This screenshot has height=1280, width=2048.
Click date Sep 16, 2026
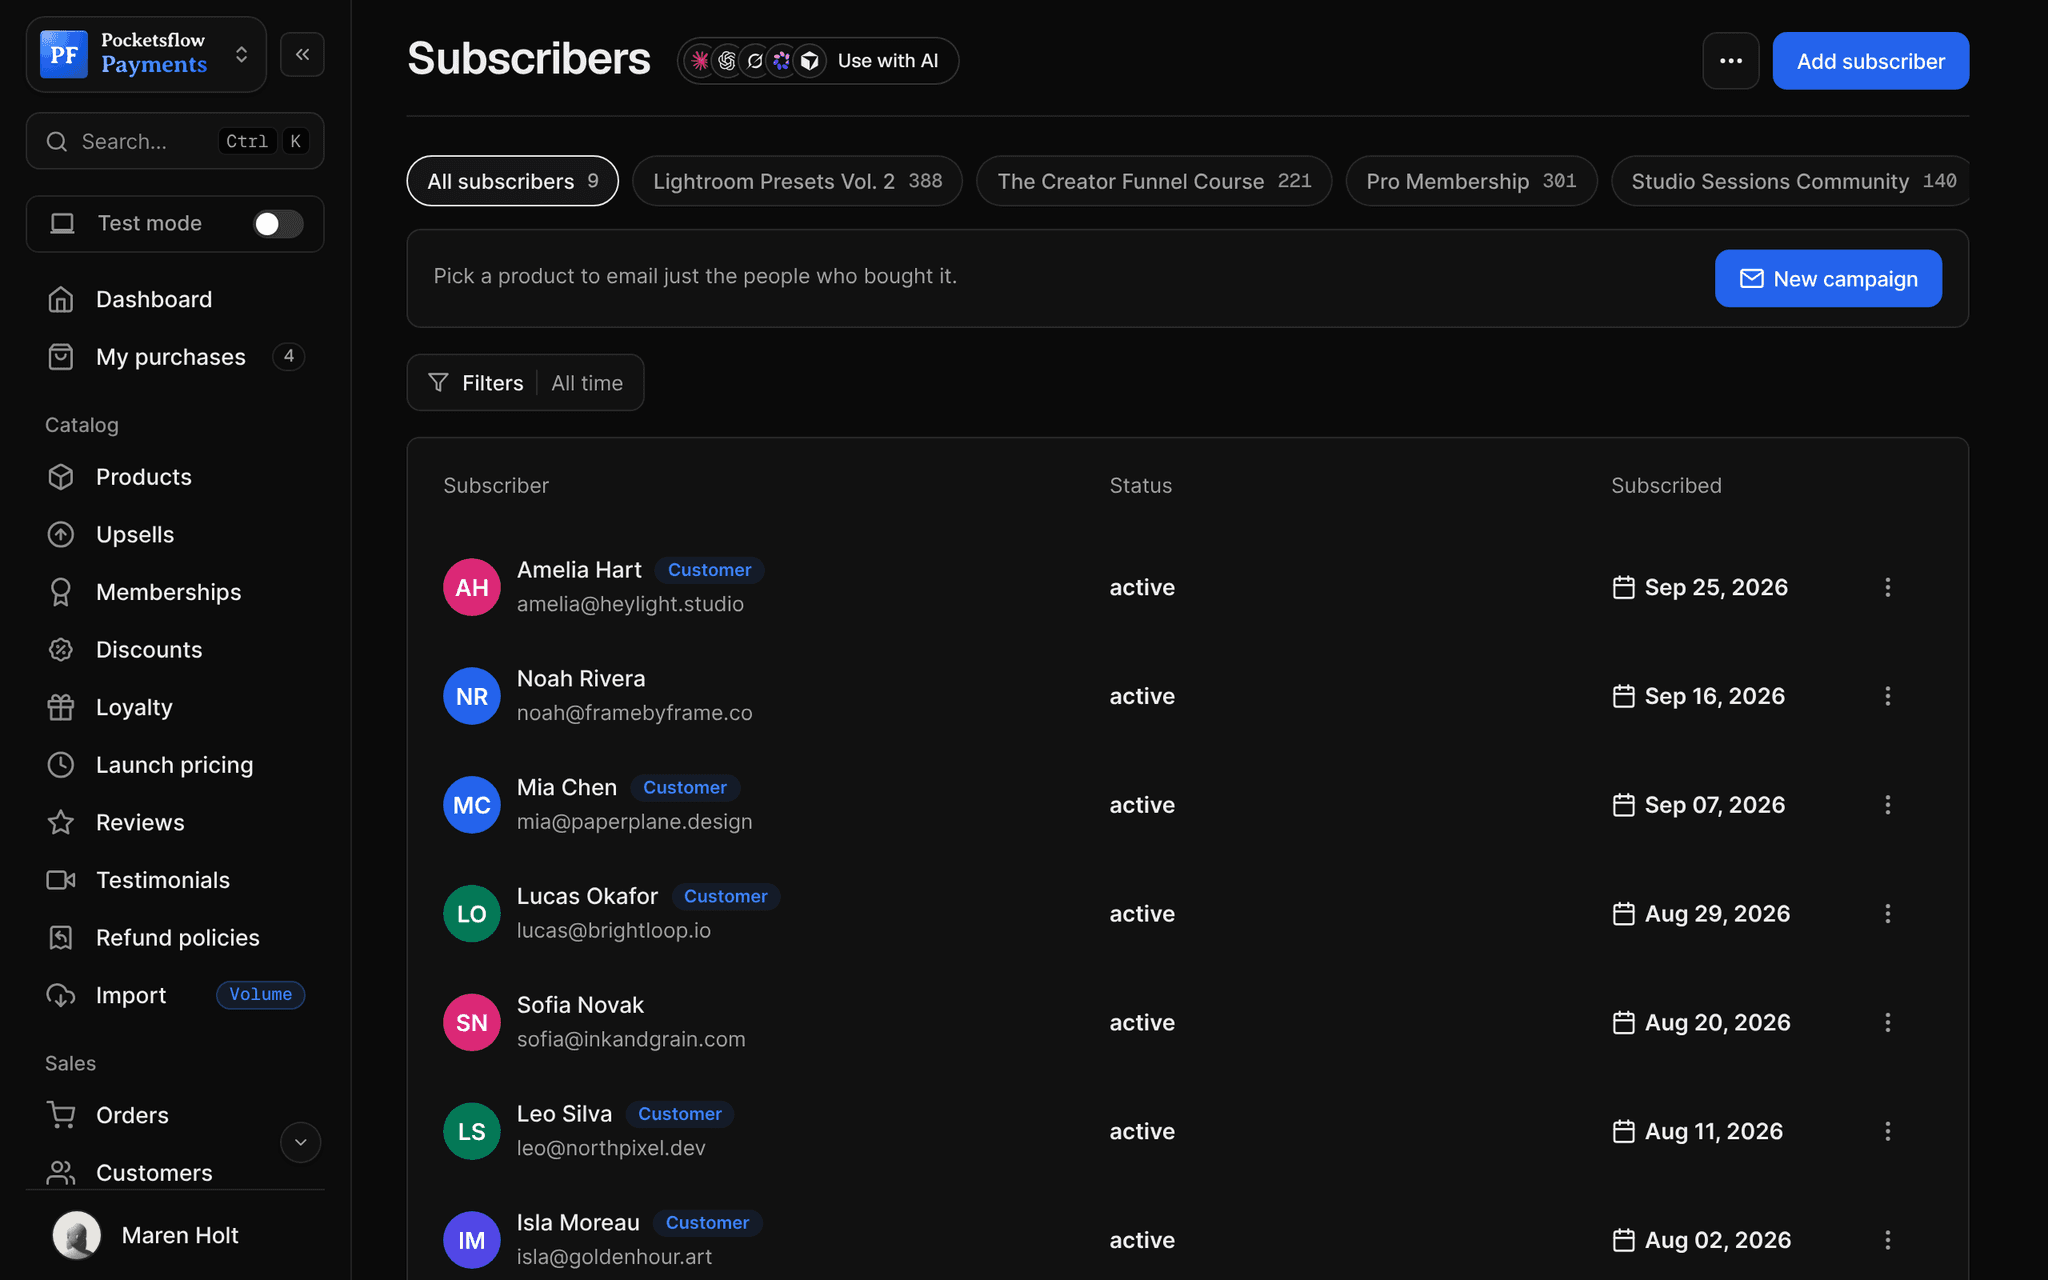pyautogui.click(x=1715, y=696)
